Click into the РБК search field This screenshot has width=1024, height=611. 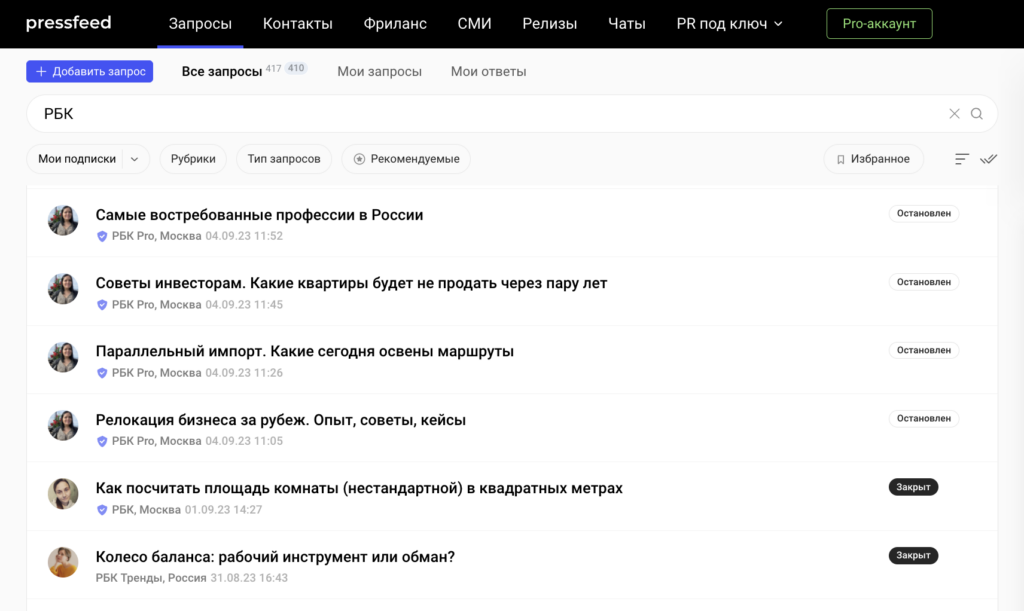coord(480,114)
